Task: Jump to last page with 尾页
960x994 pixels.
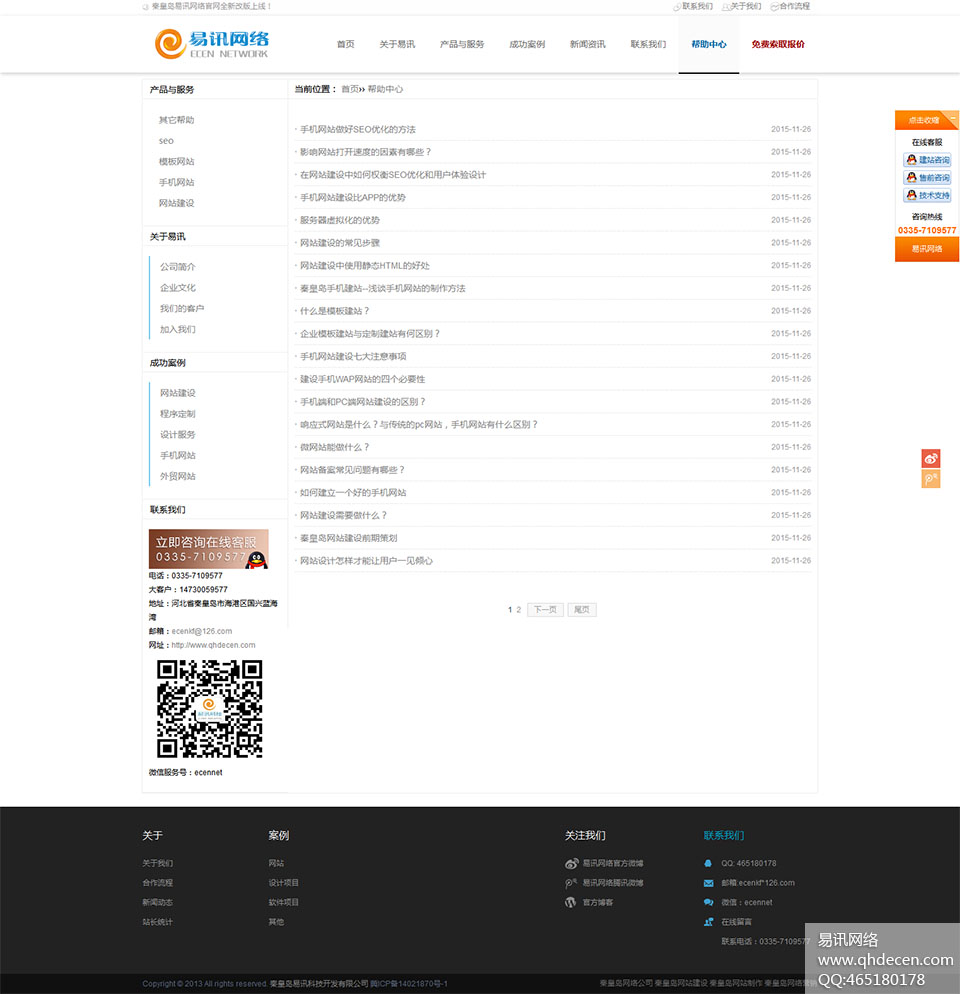Action: coord(581,610)
